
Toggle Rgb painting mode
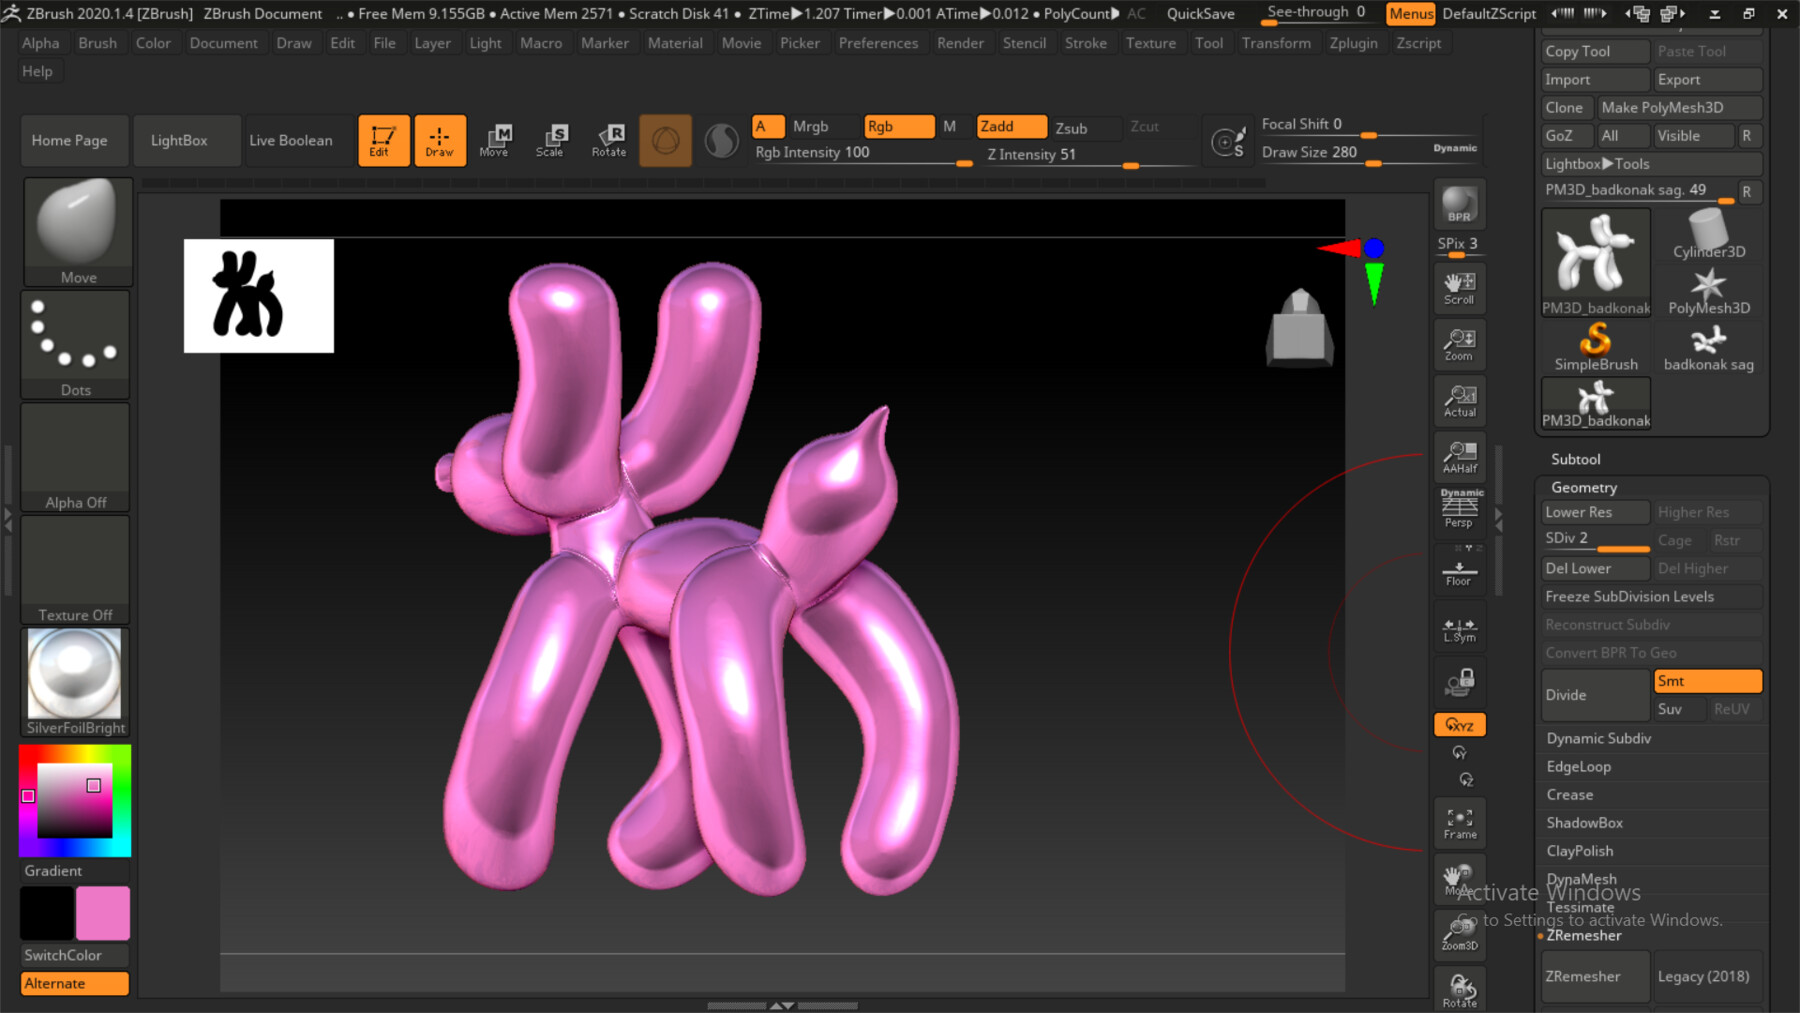[897, 126]
